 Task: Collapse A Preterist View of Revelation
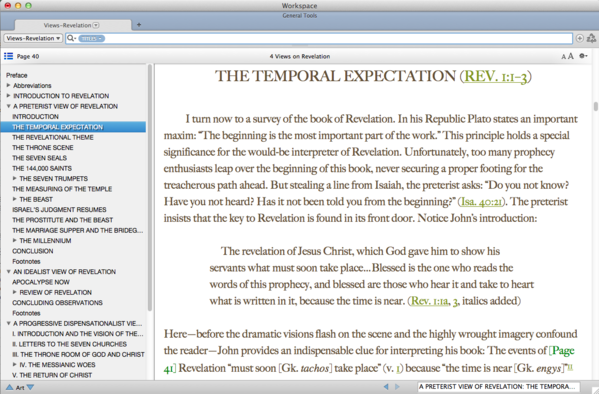pos(8,106)
